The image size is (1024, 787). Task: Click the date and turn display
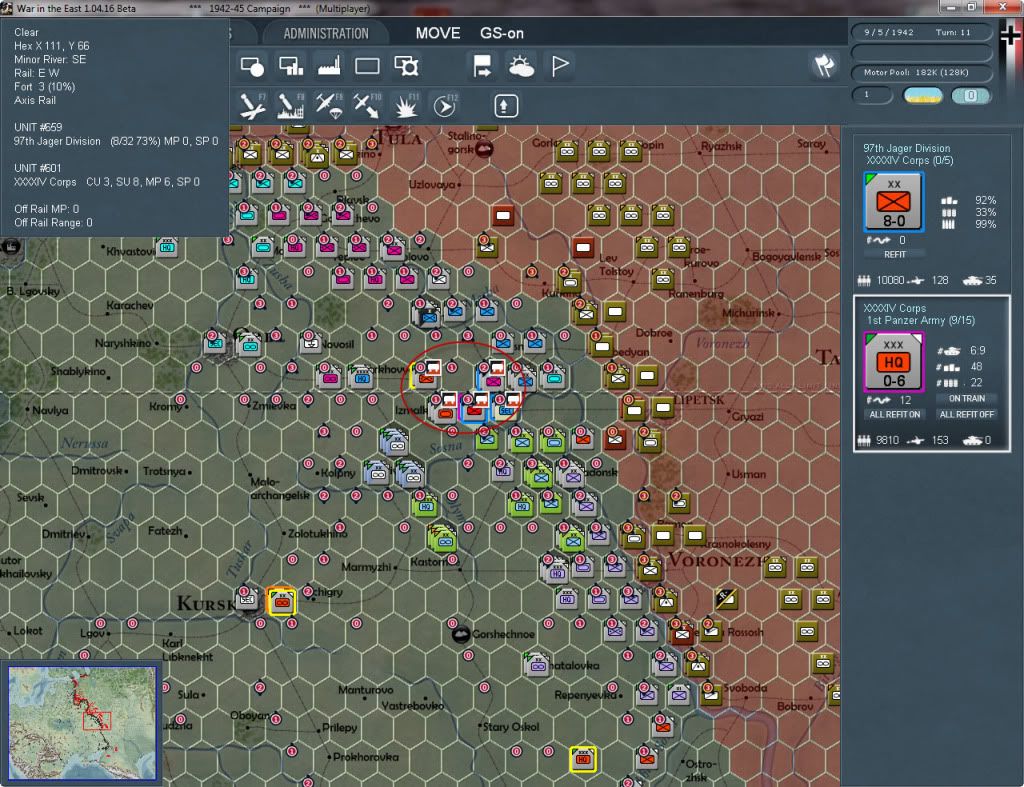tap(921, 32)
